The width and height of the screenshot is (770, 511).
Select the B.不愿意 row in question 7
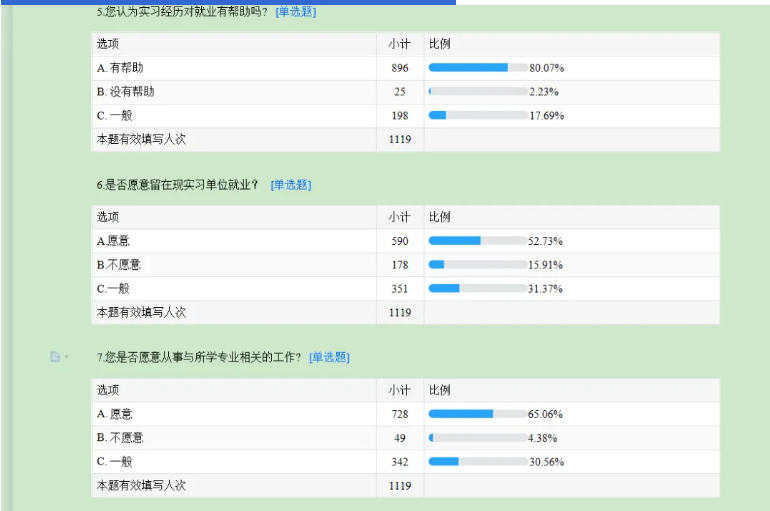tap(120, 438)
